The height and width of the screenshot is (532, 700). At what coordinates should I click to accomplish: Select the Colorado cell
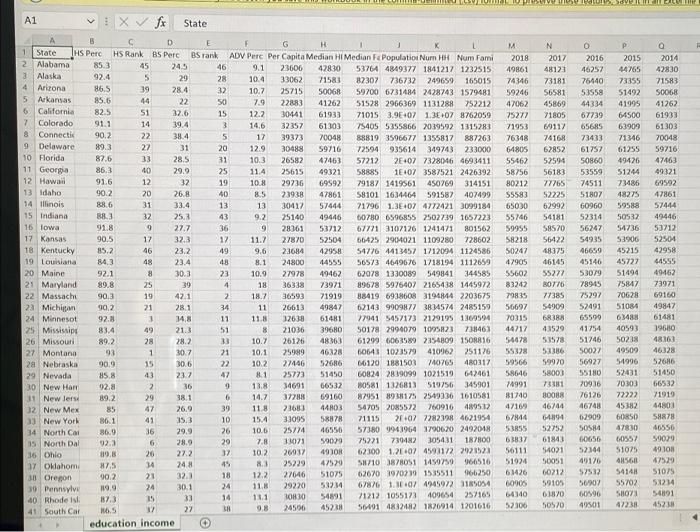tap(55, 123)
